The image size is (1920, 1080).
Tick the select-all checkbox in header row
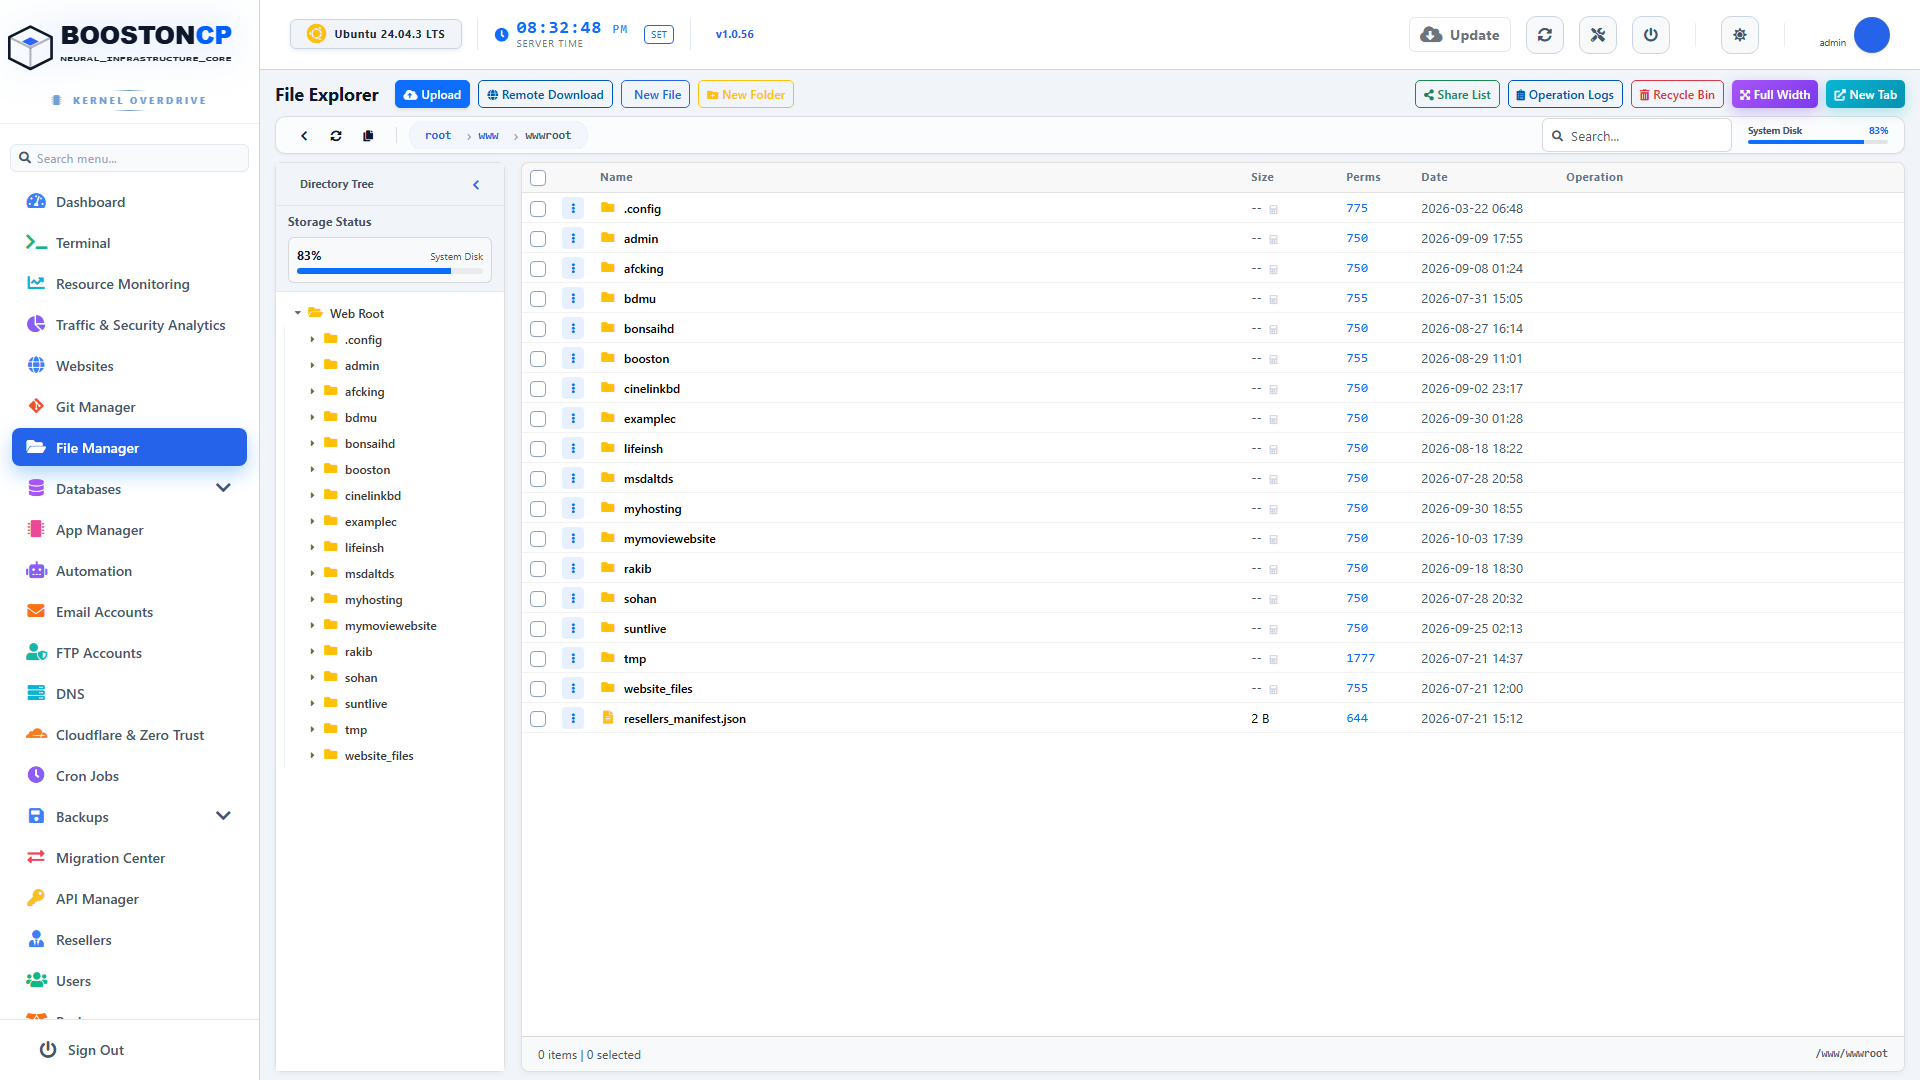(x=538, y=178)
